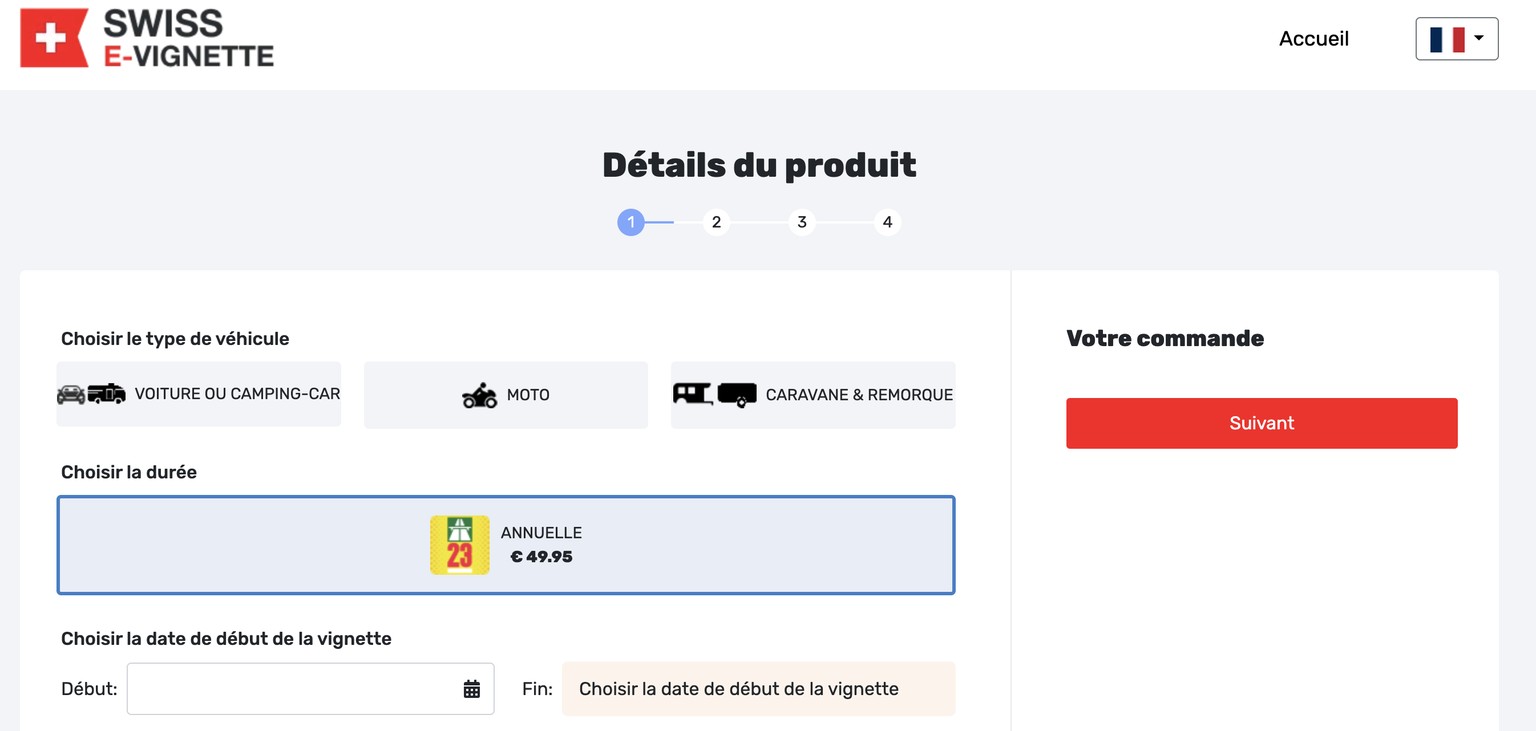
Task: Click the red Suivant button
Action: [x=1262, y=423]
